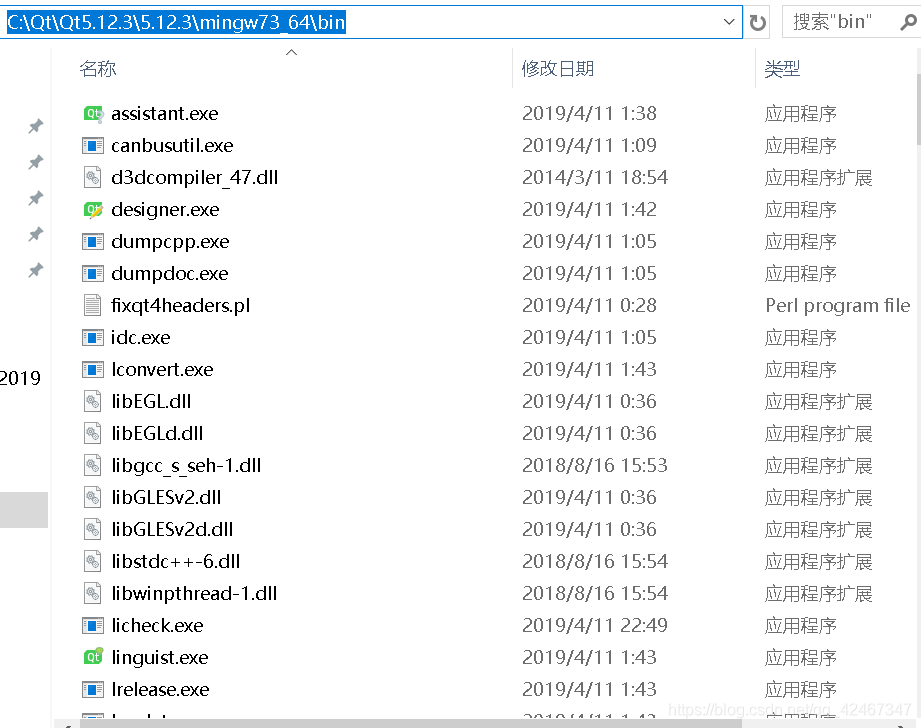Select the libGLESv2.dll file name
This screenshot has width=921, height=728.
[x=166, y=497]
